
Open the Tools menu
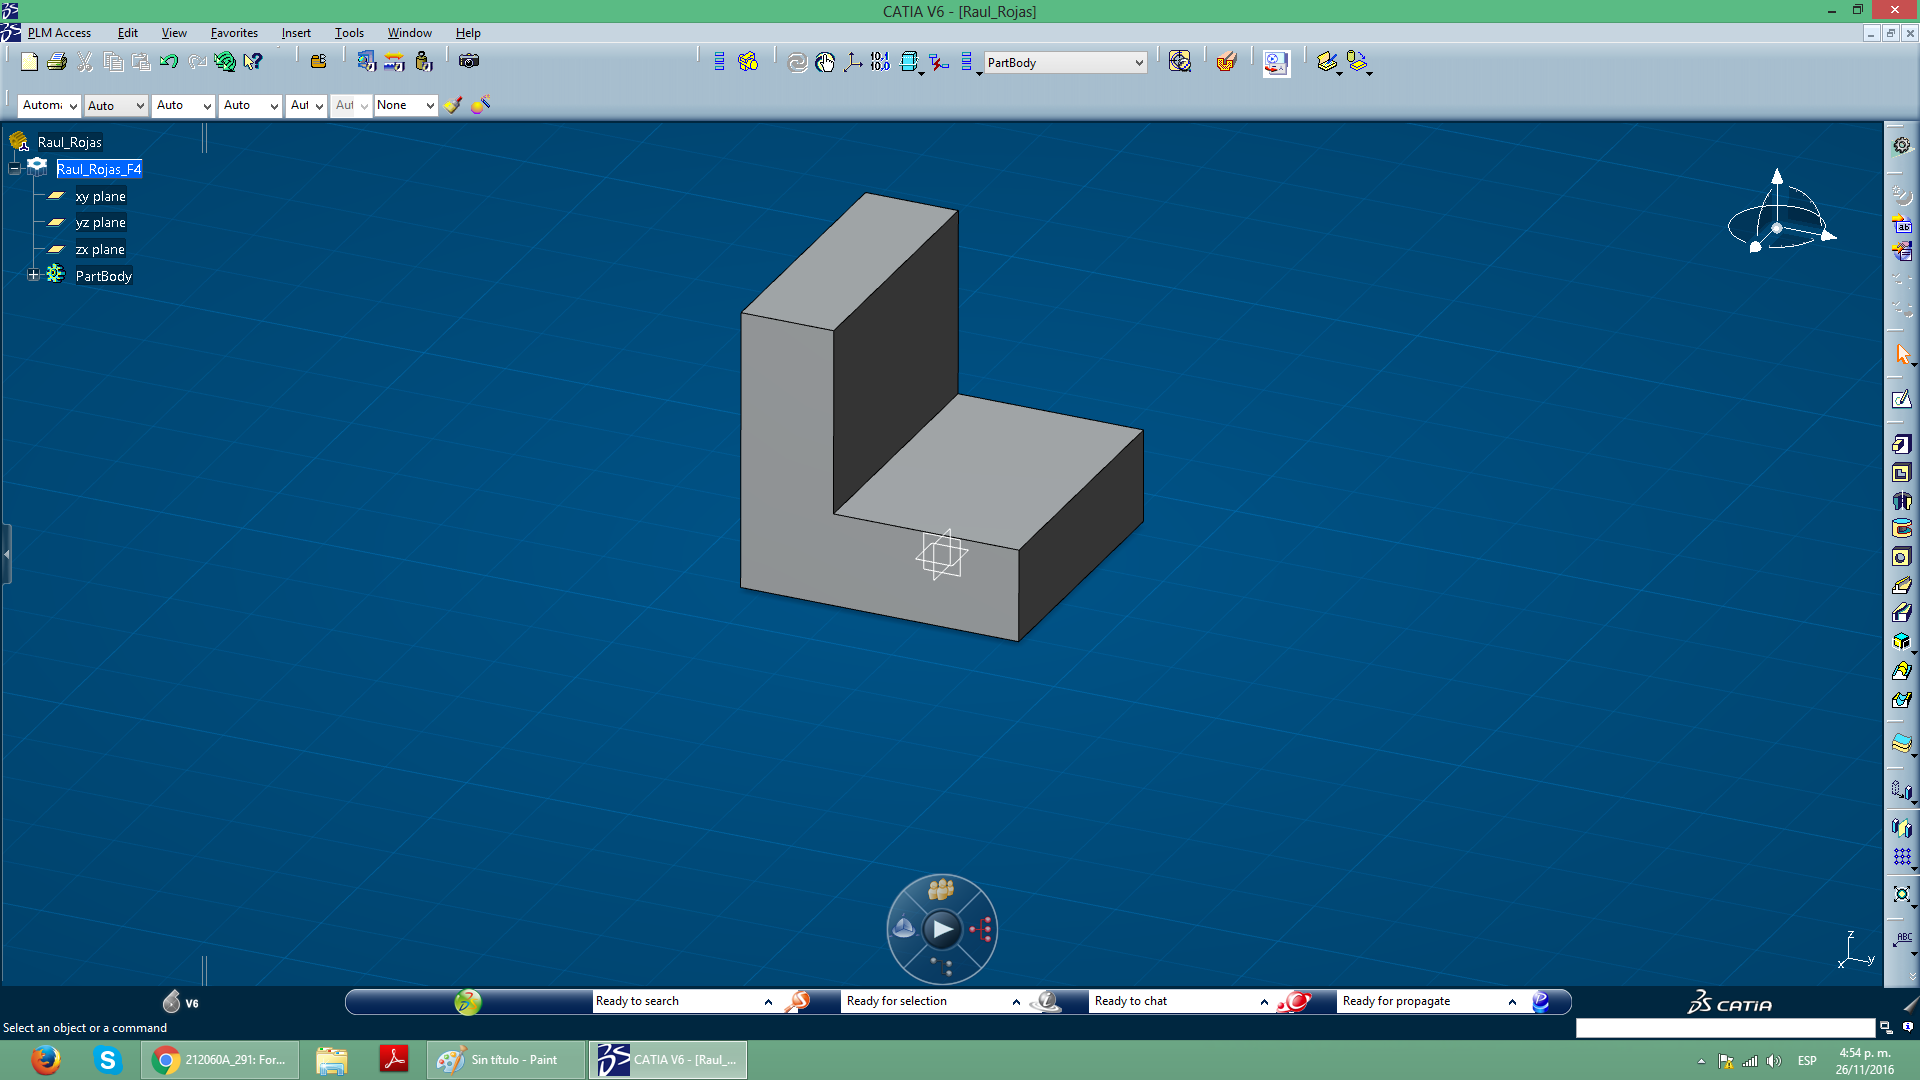pyautogui.click(x=349, y=33)
